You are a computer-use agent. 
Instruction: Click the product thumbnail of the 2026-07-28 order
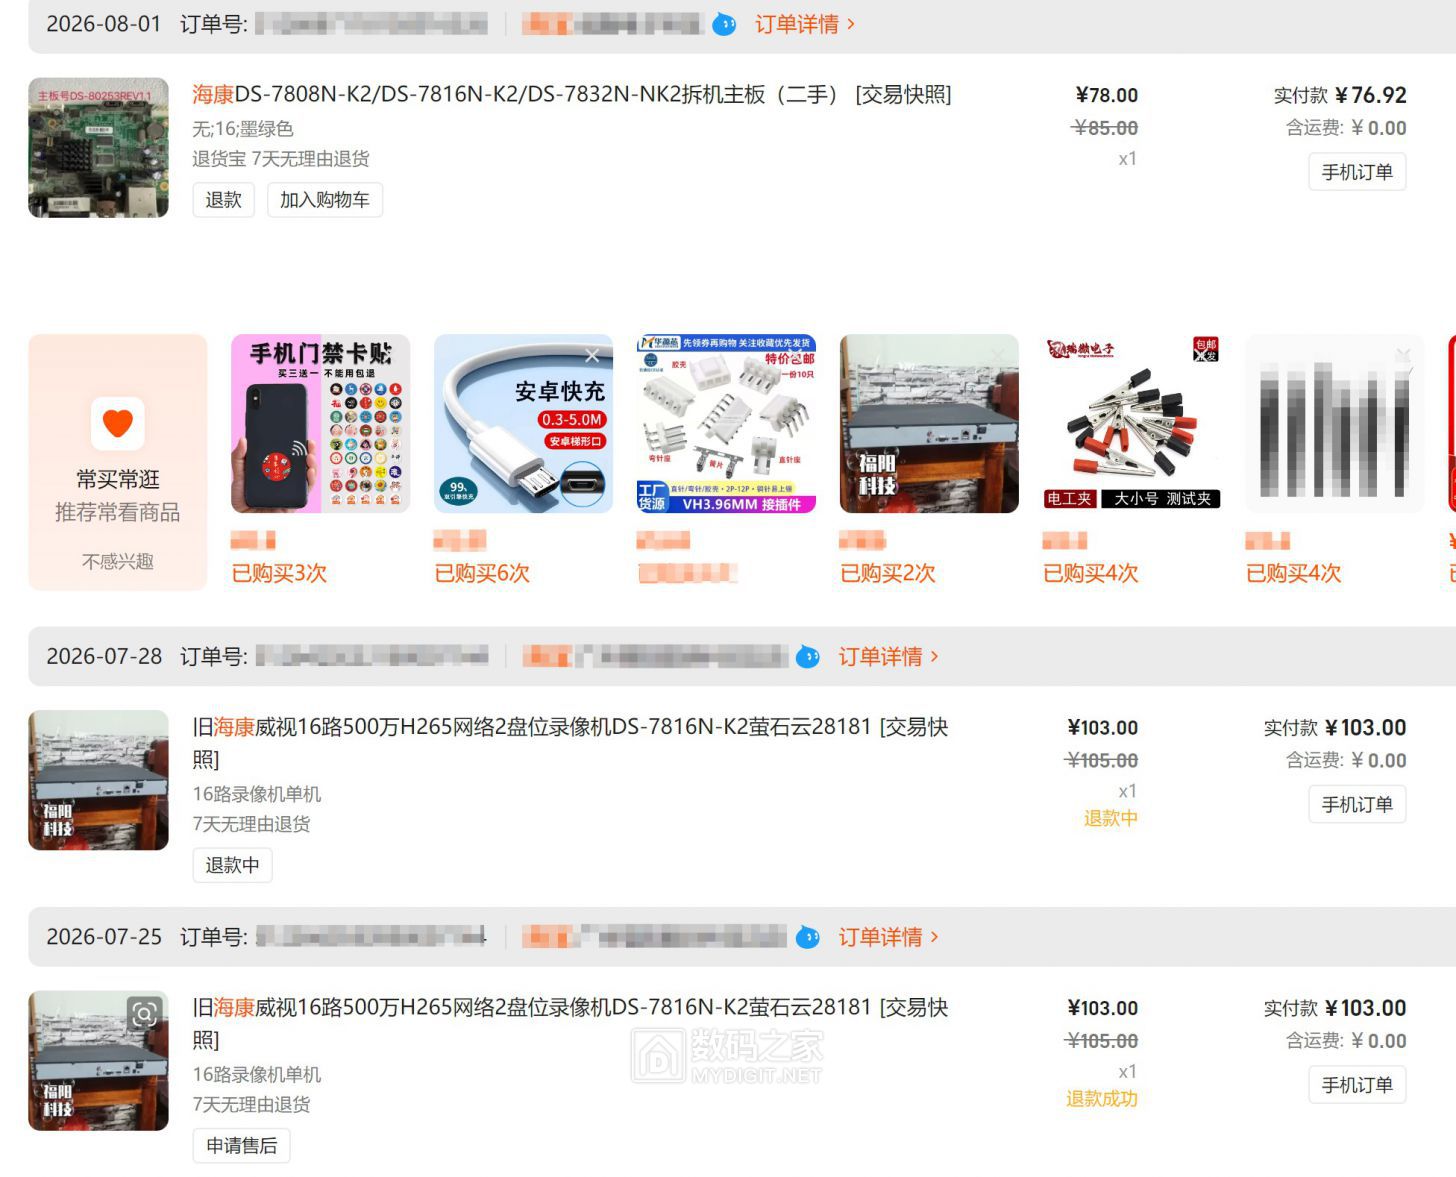click(98, 780)
